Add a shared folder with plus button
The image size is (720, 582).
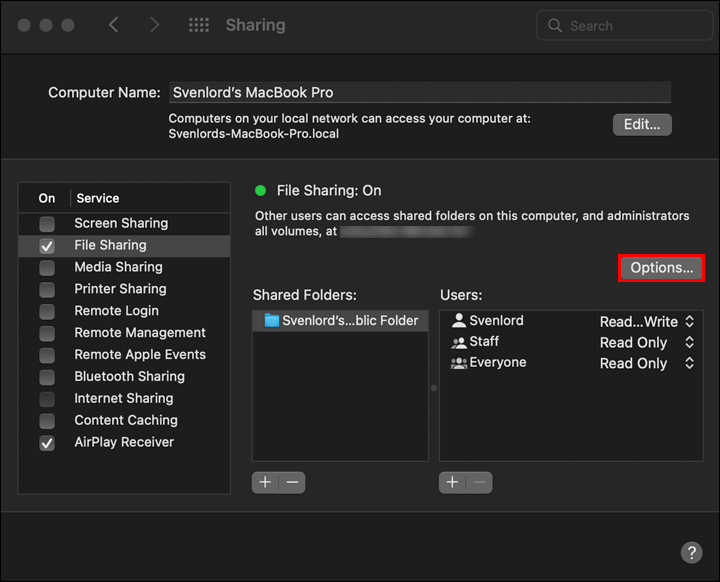pos(265,482)
